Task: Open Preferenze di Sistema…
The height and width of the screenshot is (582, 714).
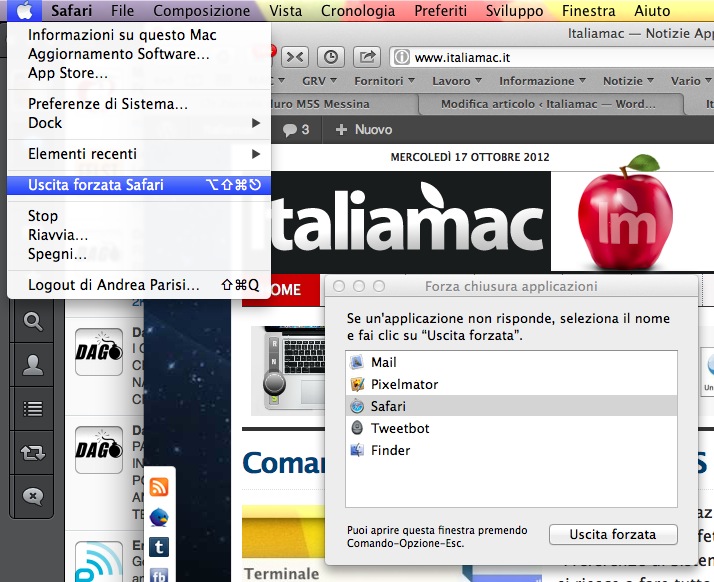Action: coord(139,104)
